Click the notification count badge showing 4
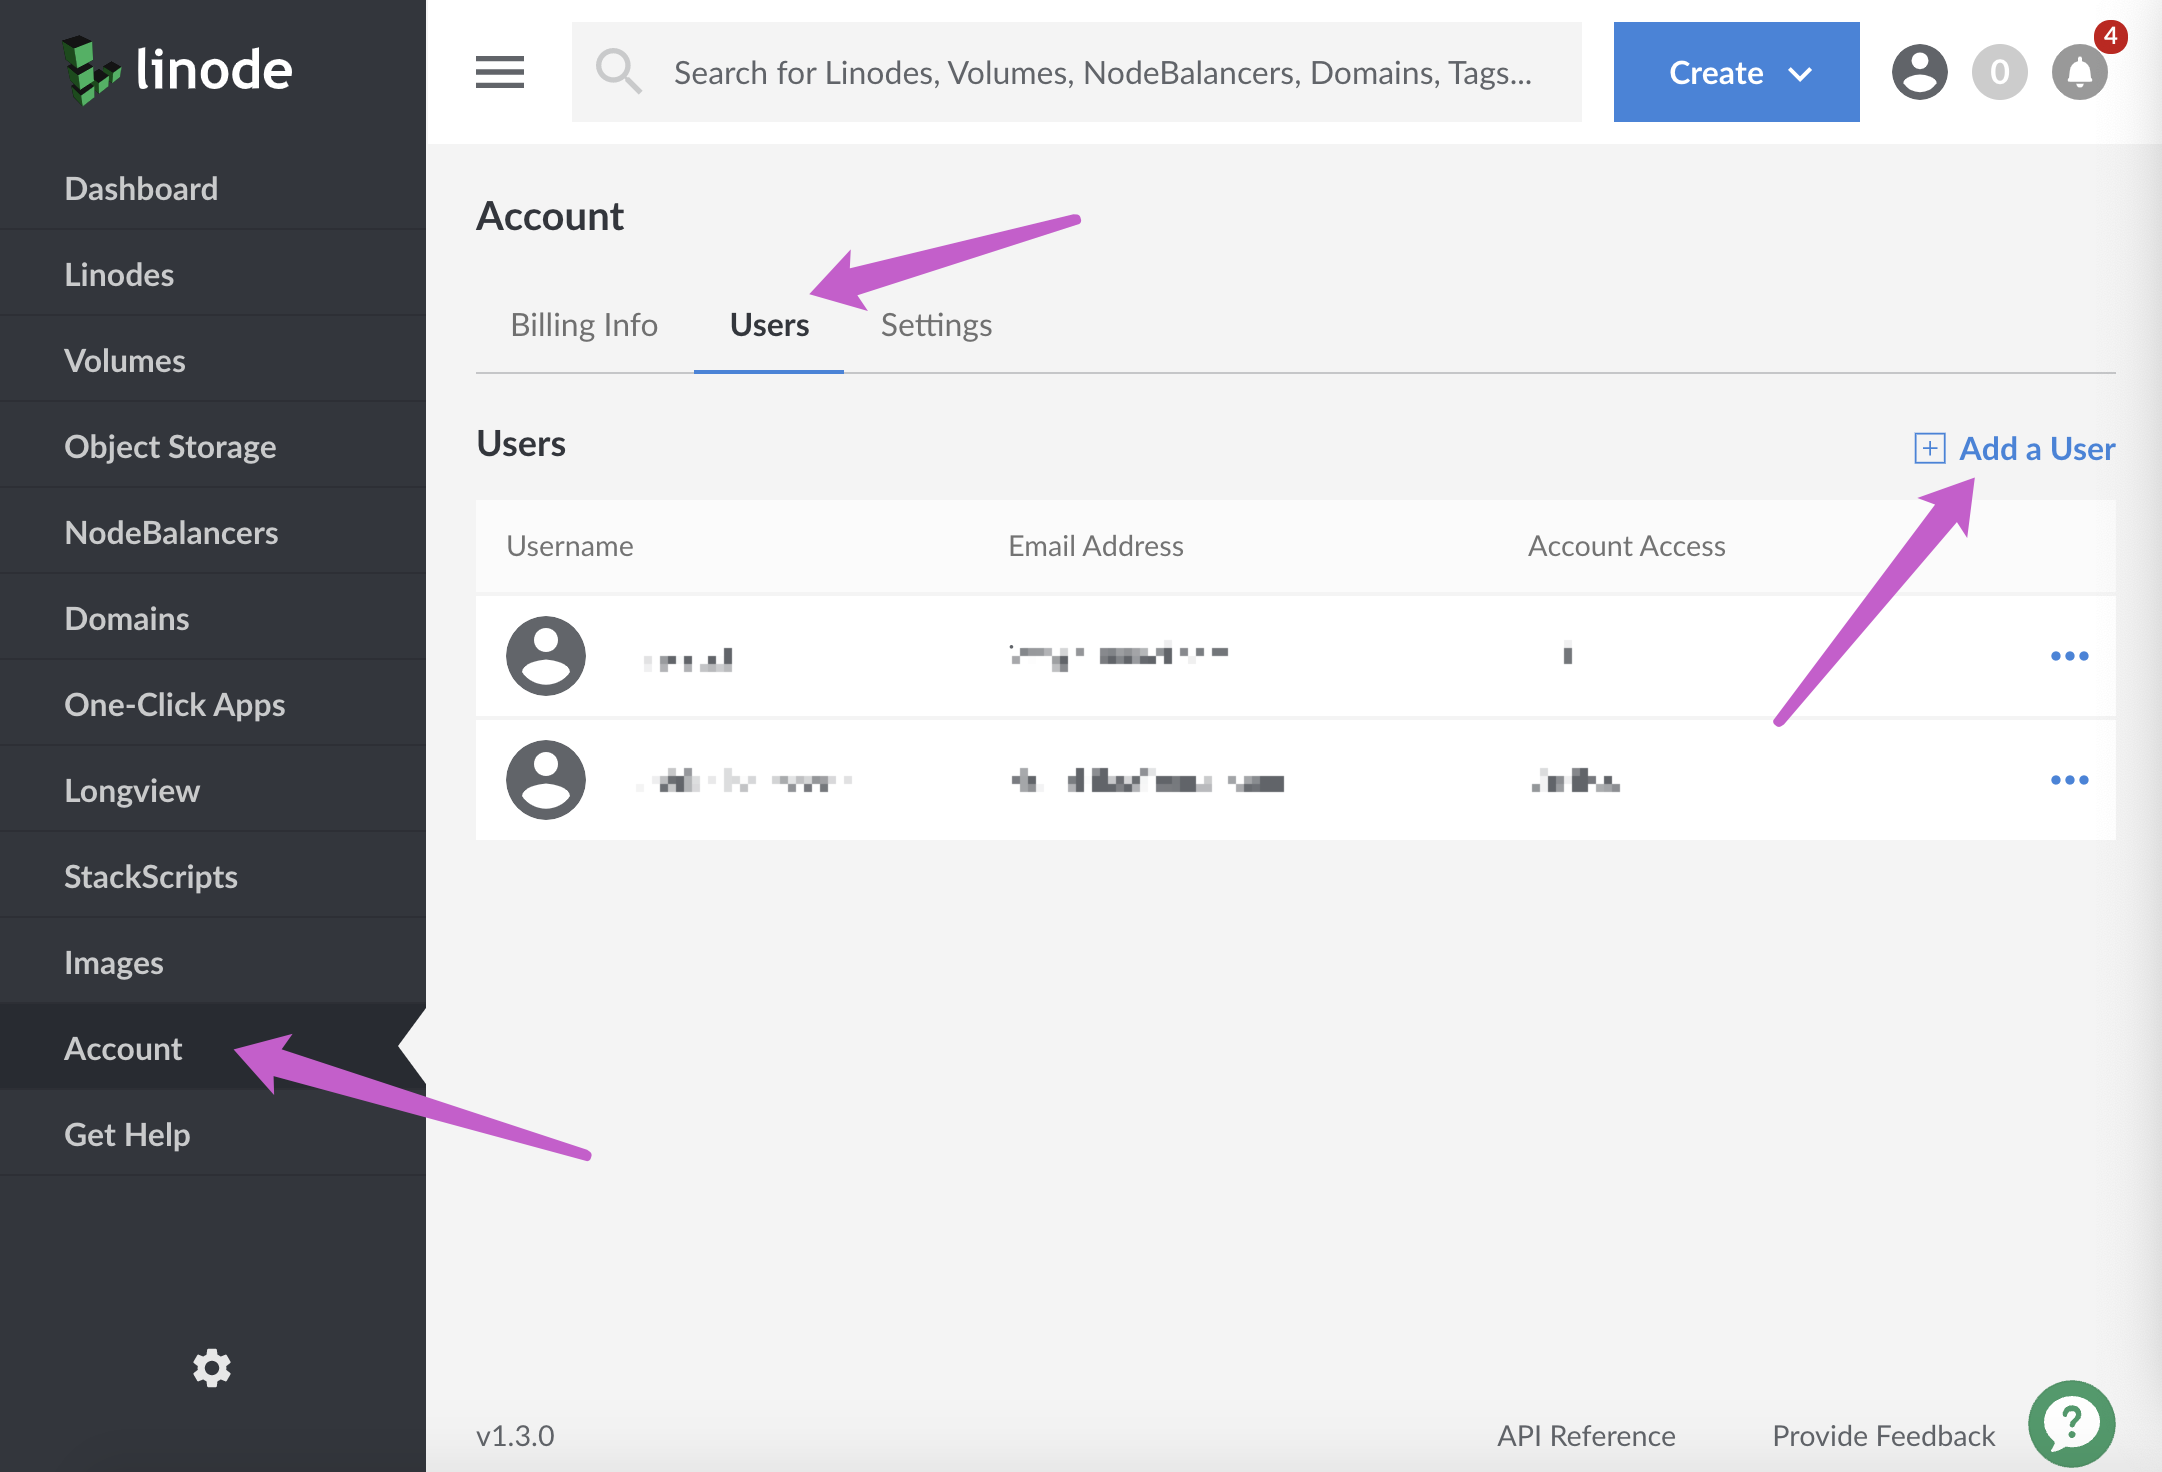The image size is (2162, 1472). (2110, 36)
